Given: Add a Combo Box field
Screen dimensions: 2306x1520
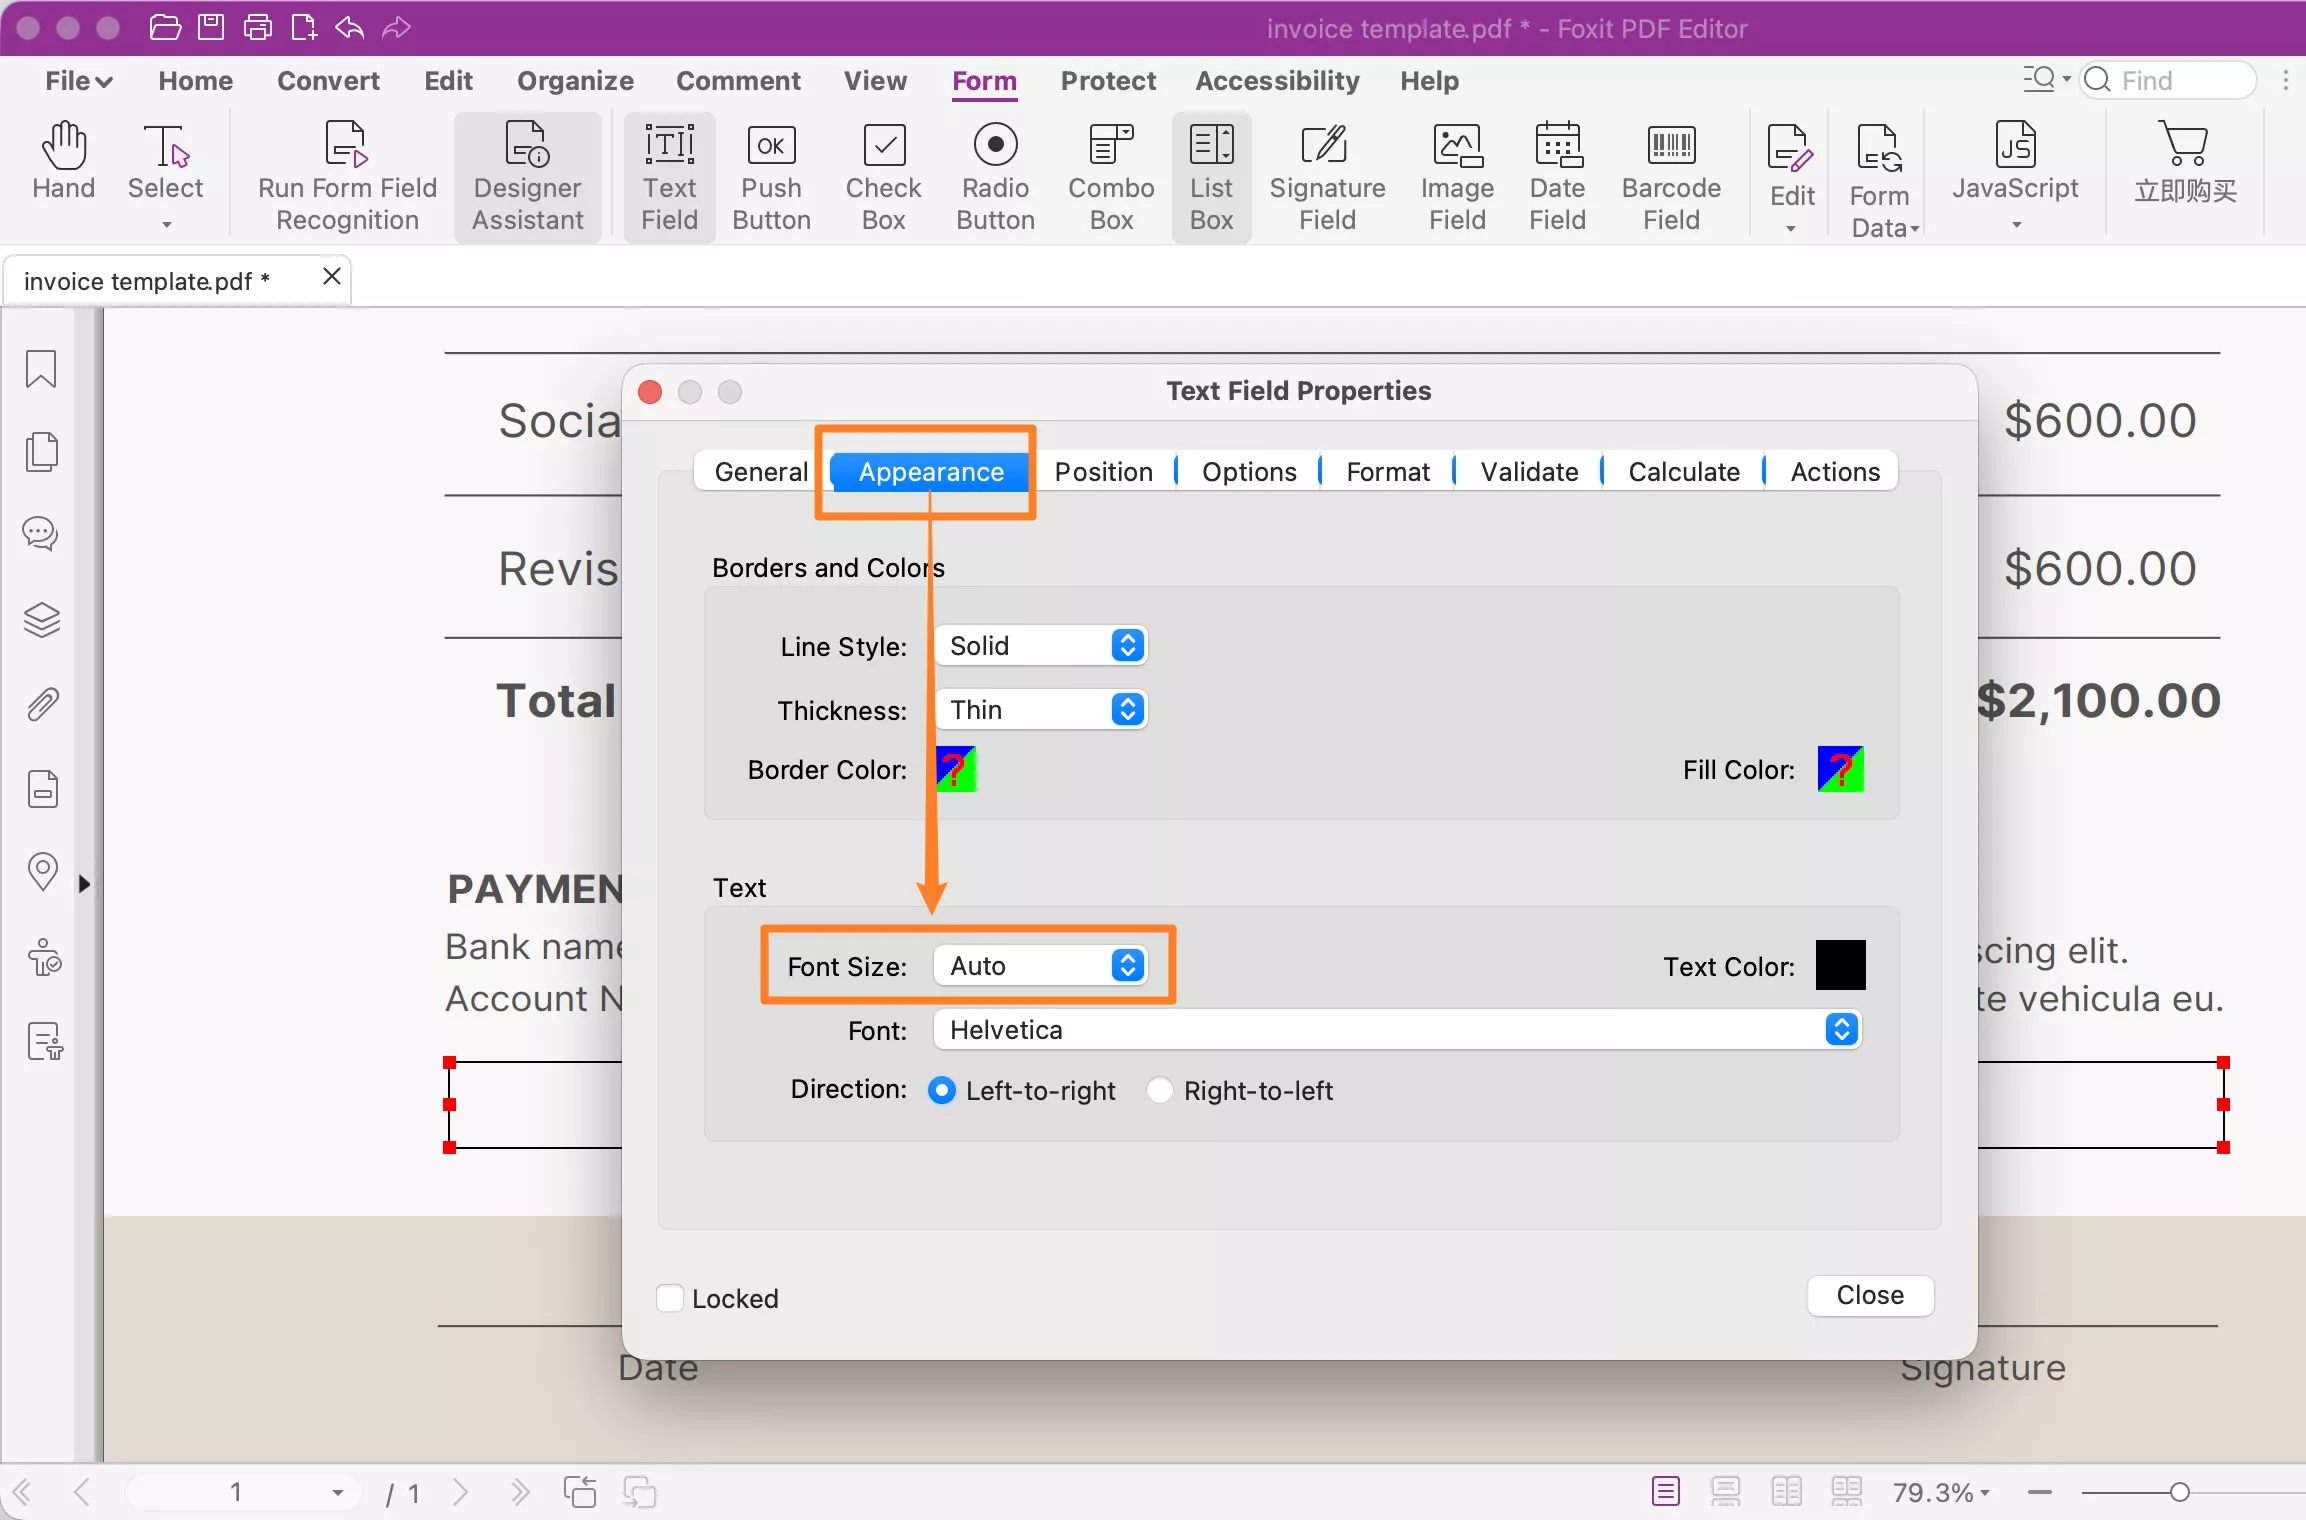Looking at the screenshot, I should point(1111,178).
